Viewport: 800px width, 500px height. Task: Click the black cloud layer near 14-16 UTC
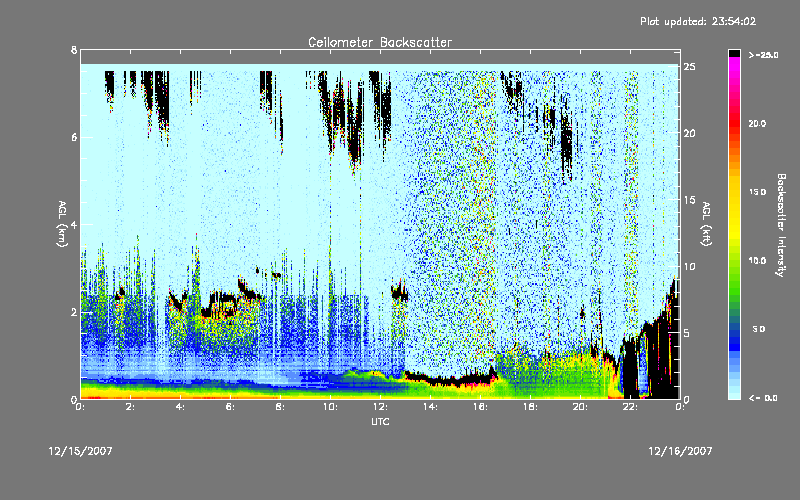pos(452,380)
